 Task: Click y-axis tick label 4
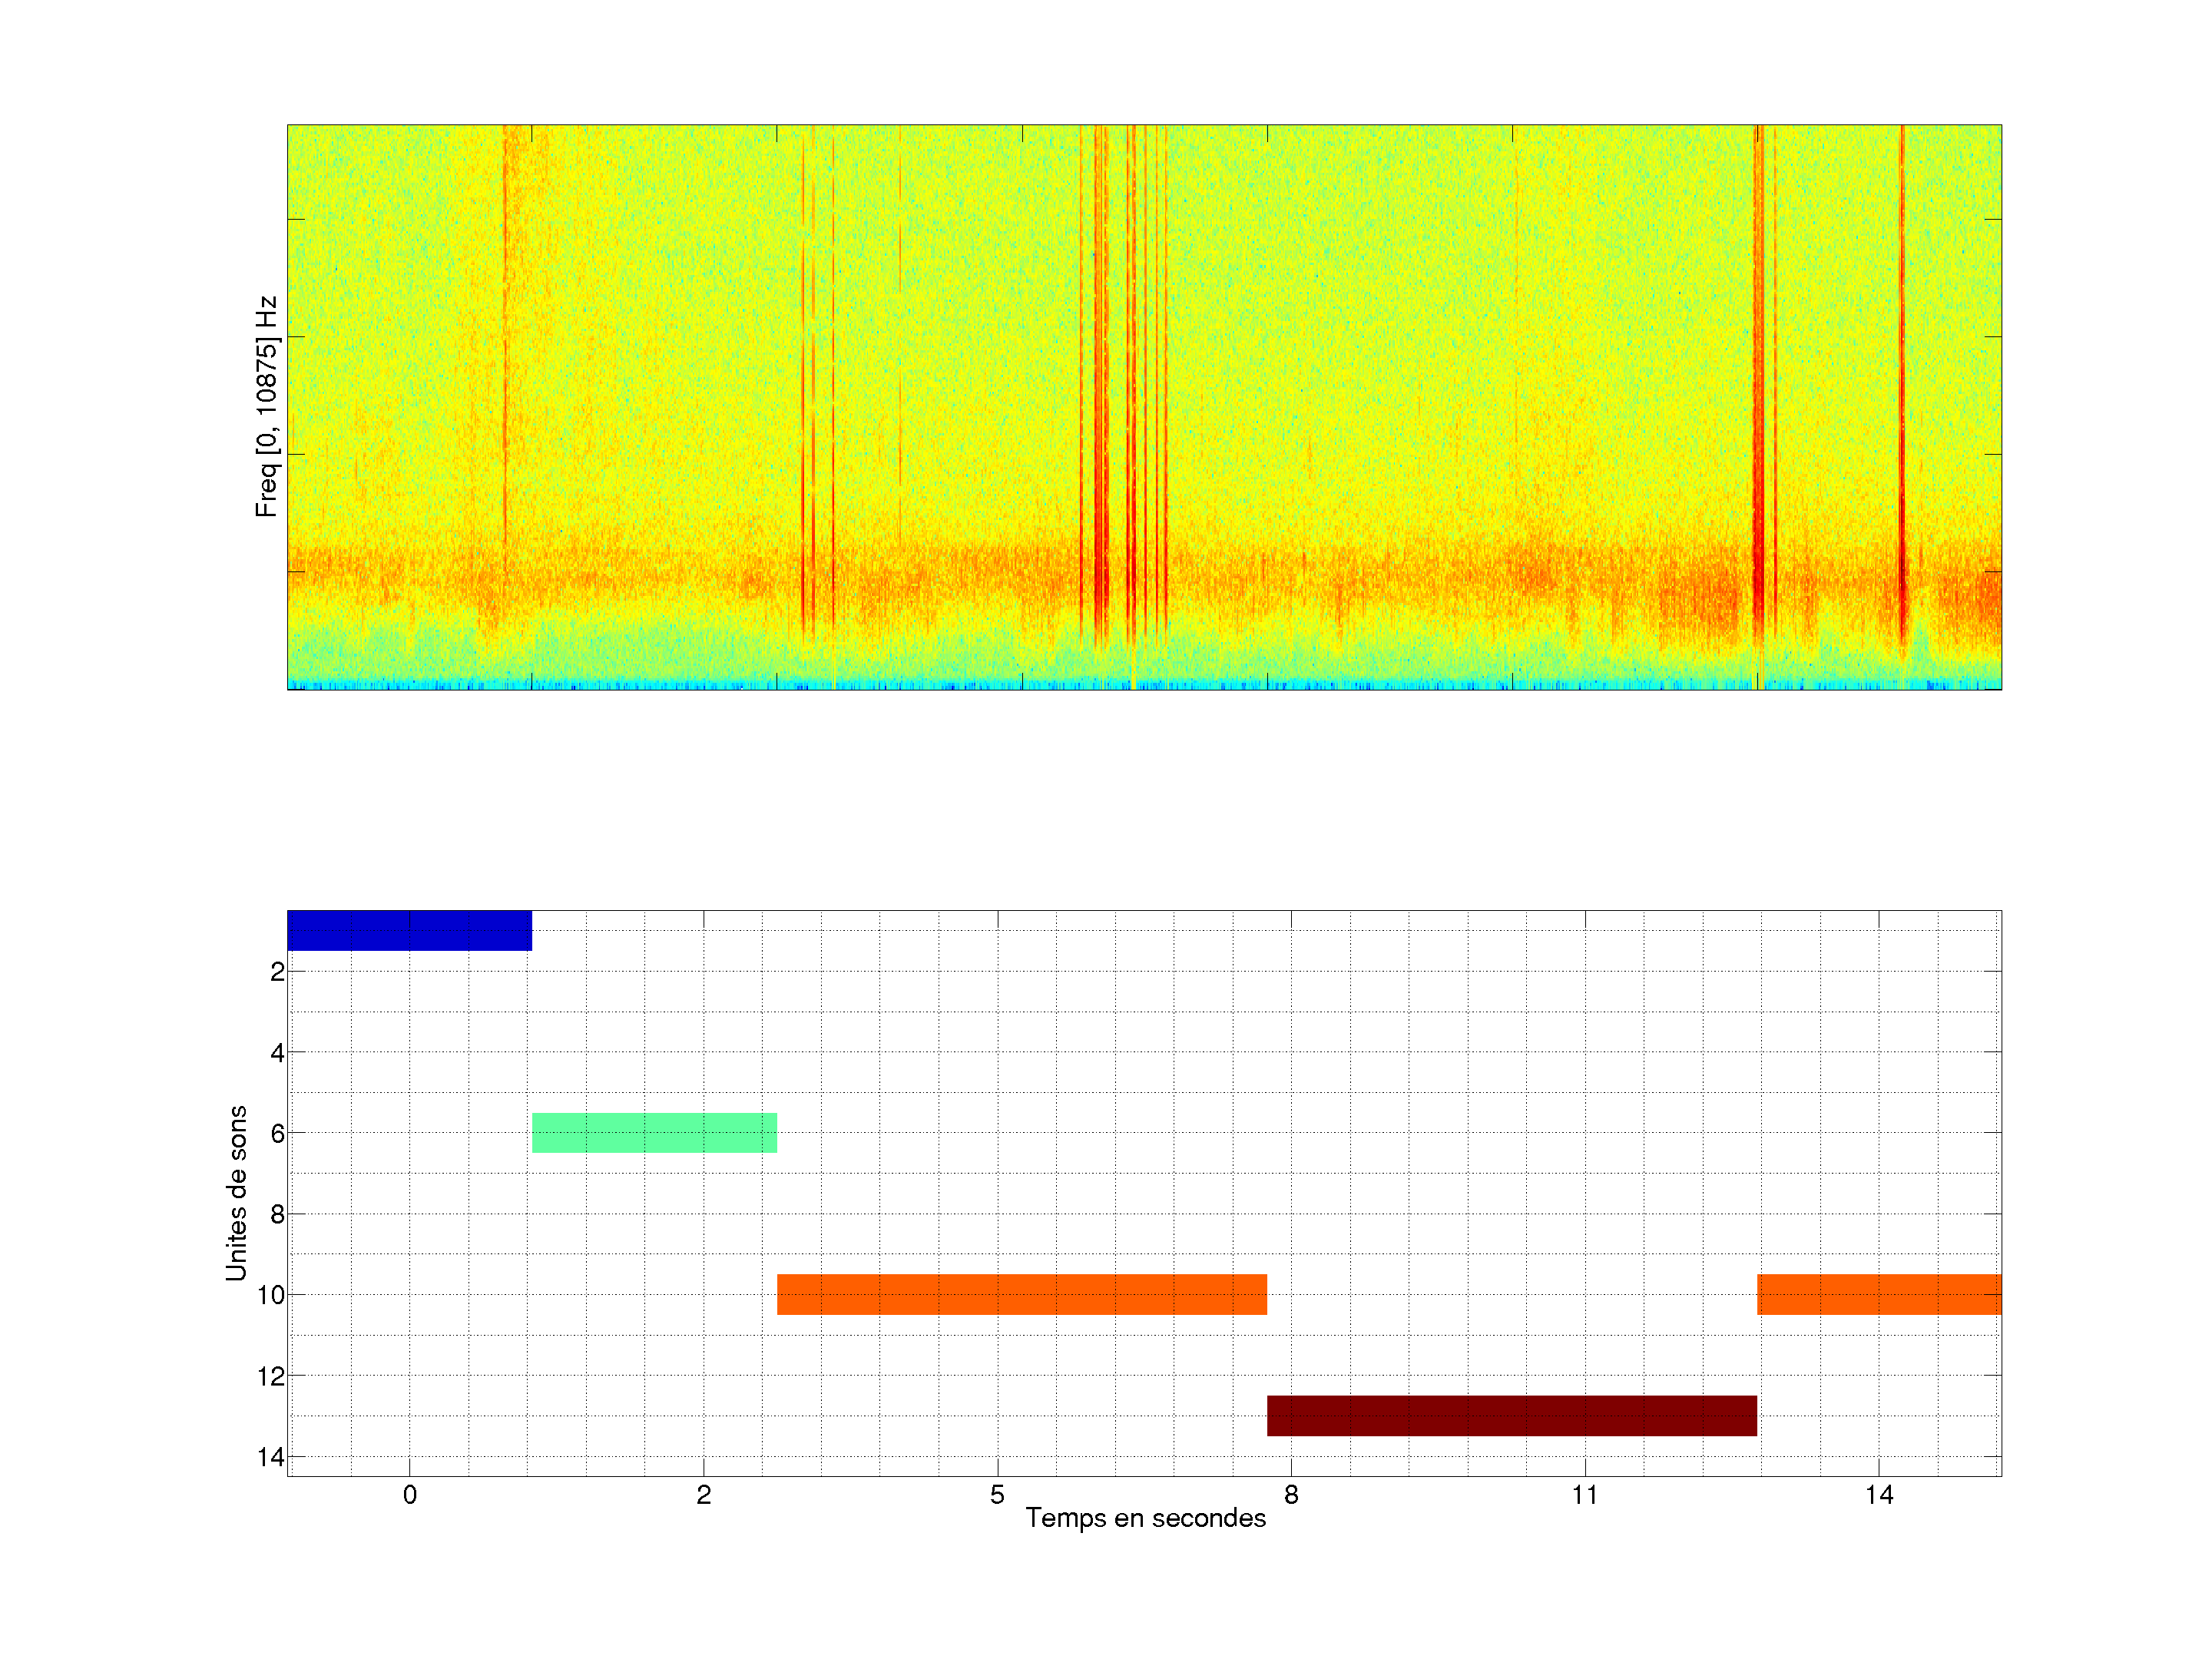pos(277,1052)
